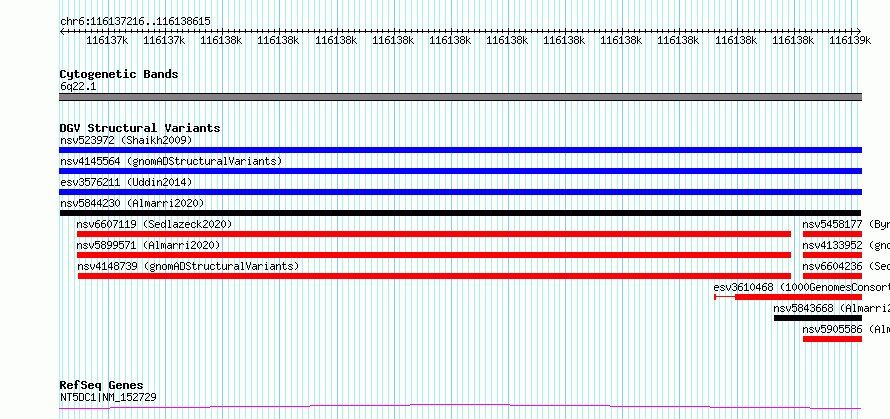
Task: Click the red bar of nsv5899571
Action: click(x=434, y=255)
